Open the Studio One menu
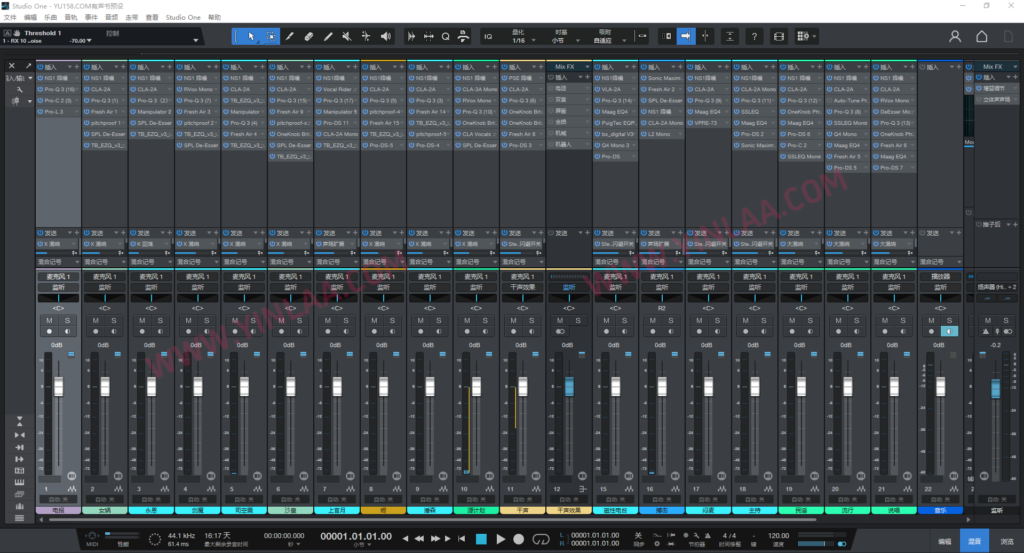 tap(182, 17)
